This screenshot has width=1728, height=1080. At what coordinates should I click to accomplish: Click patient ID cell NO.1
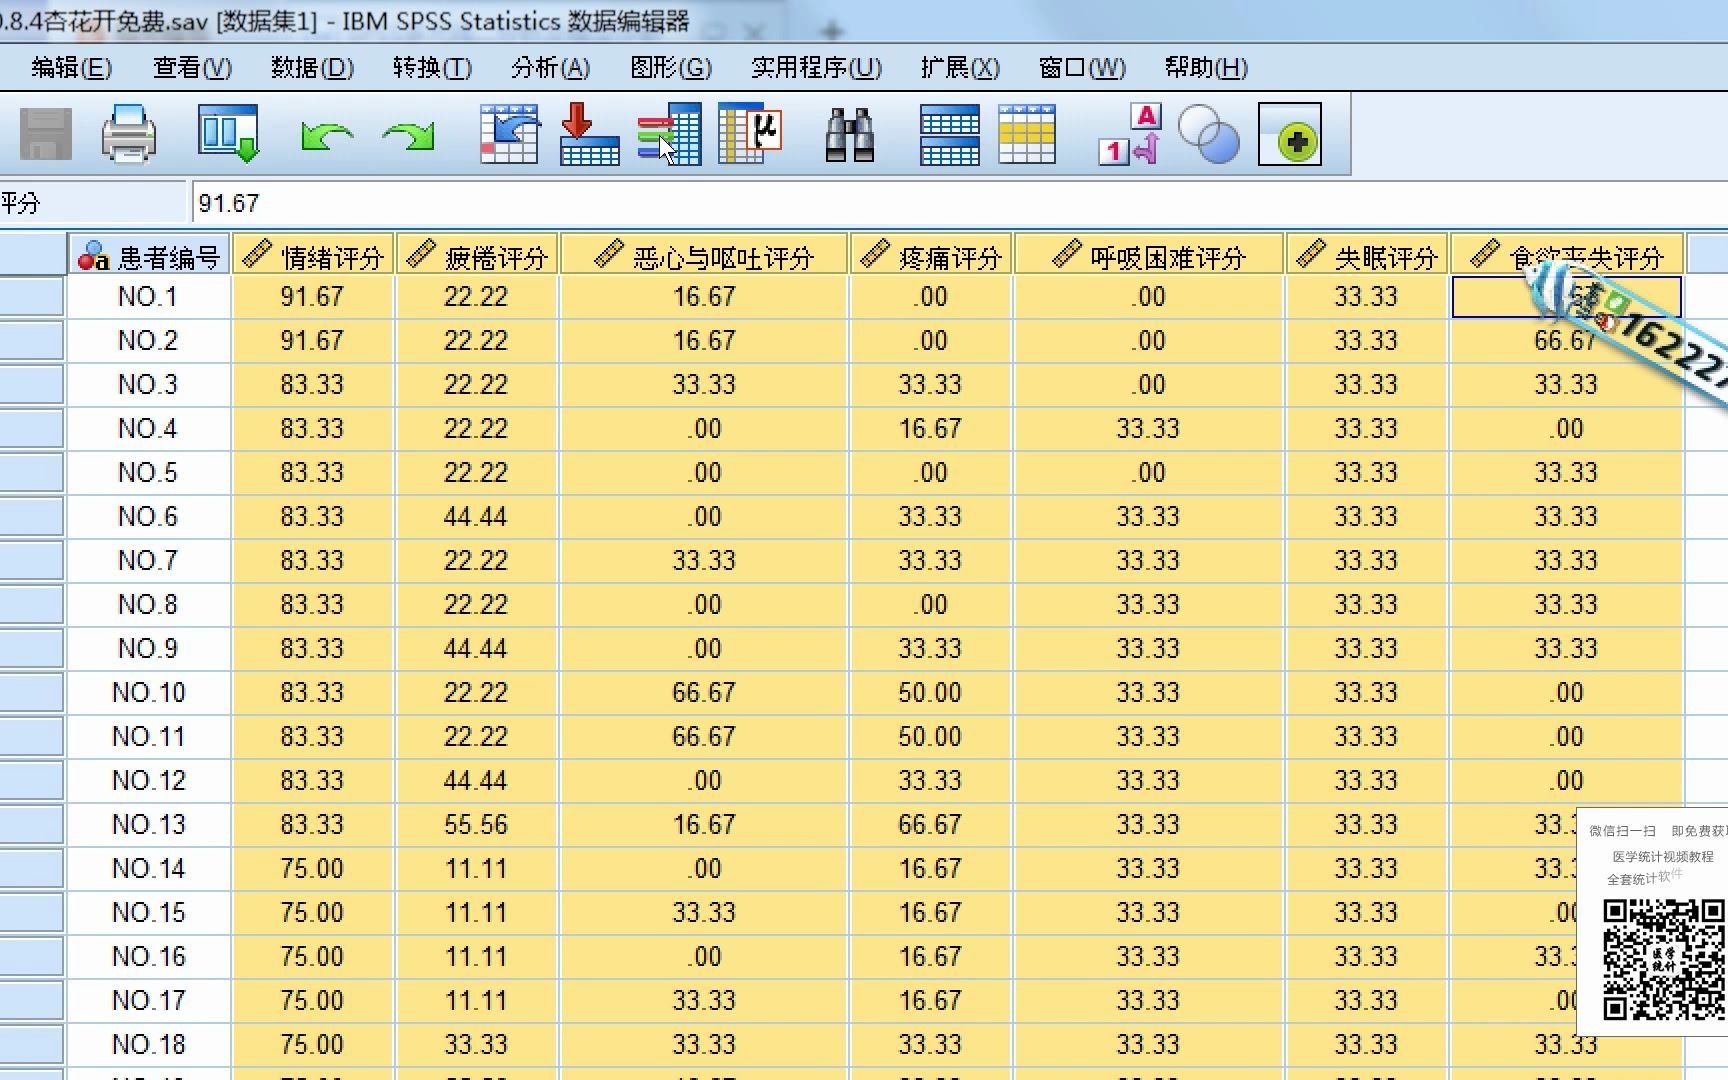[x=149, y=297]
